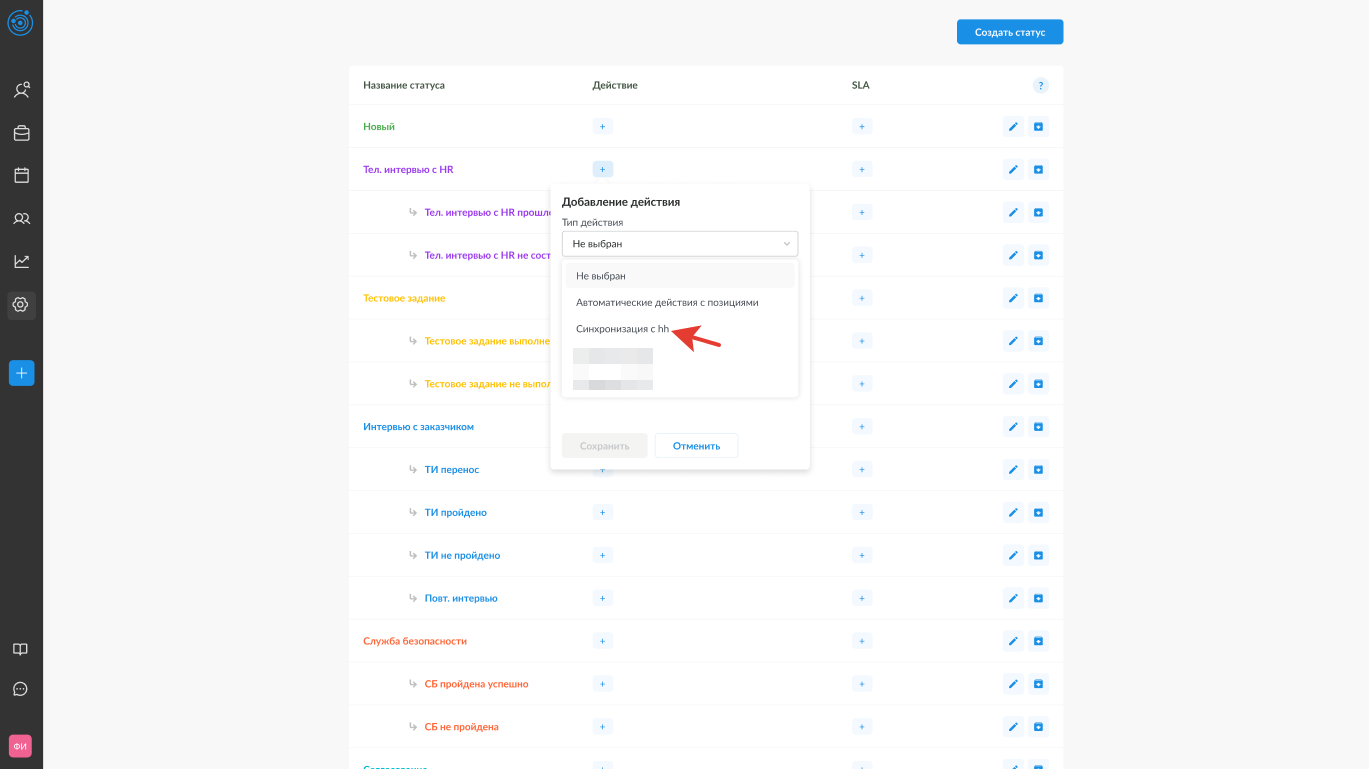
Task: Click the Новый status name
Action: (x=379, y=127)
